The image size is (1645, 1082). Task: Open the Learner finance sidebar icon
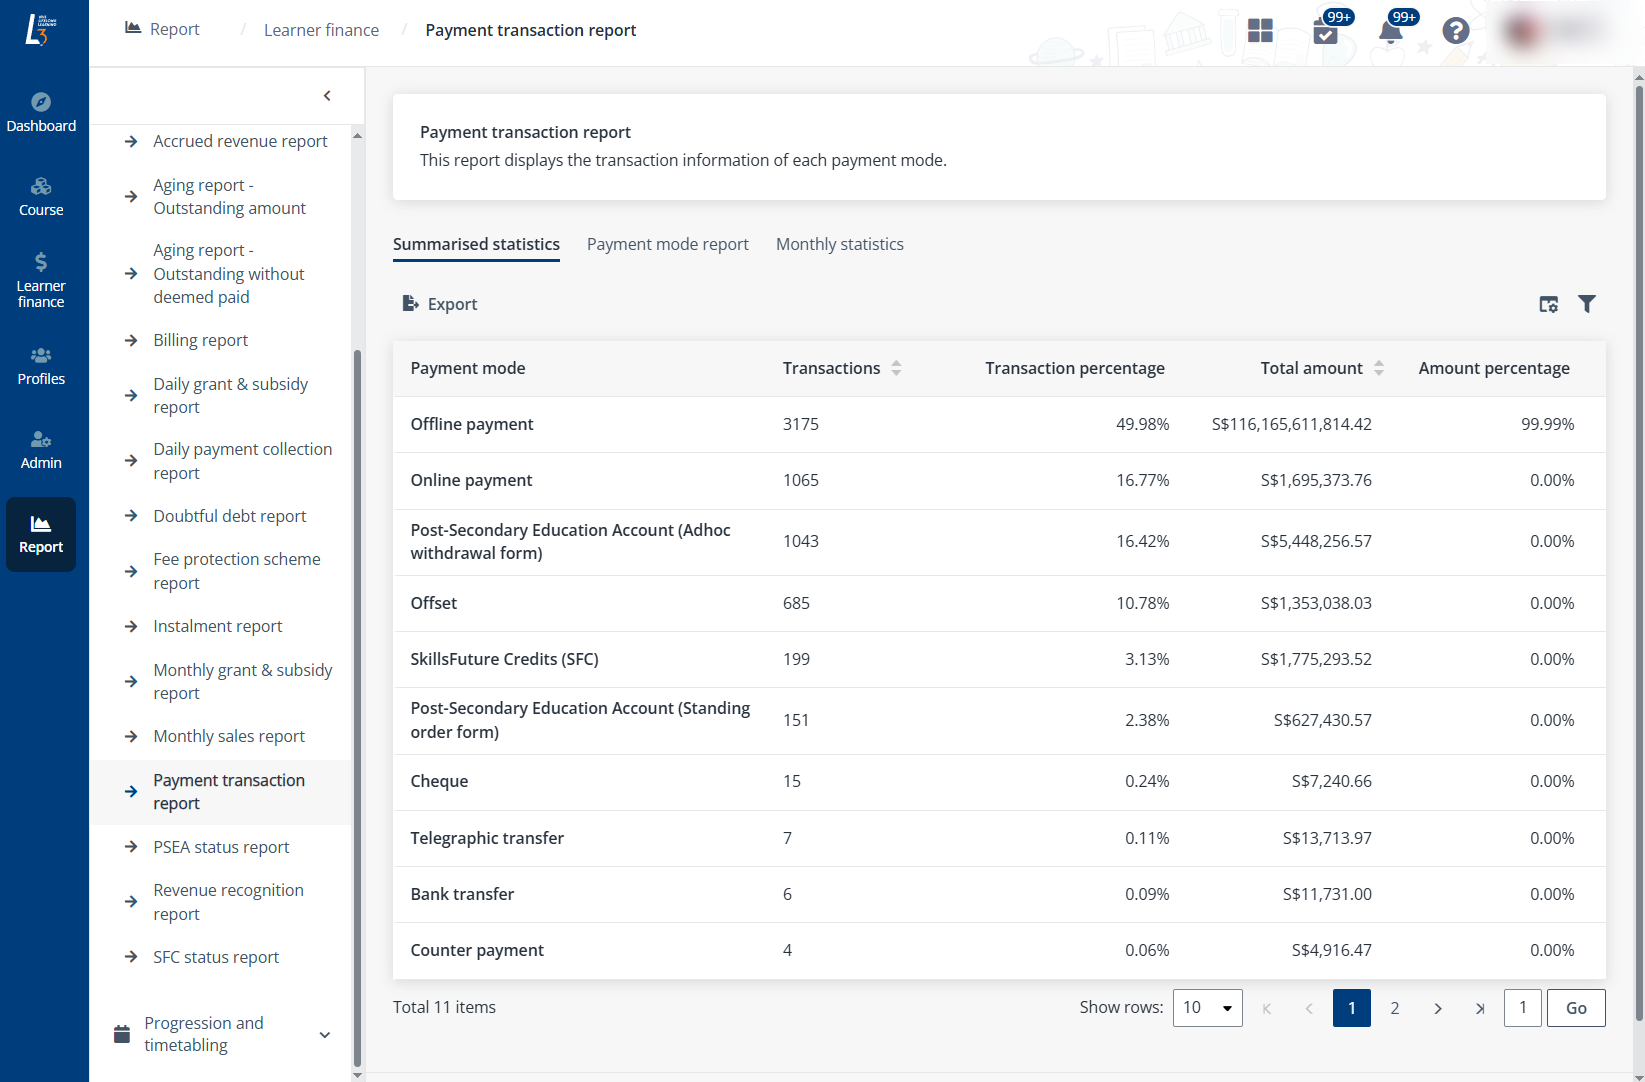pos(41,278)
